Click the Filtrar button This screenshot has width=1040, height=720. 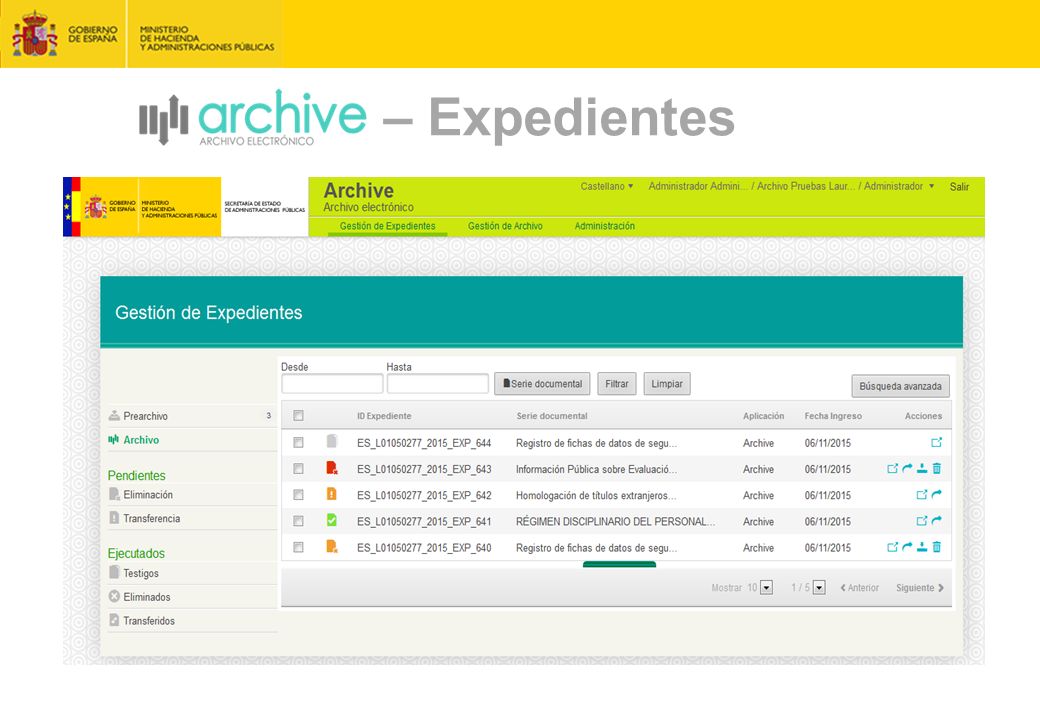(617, 384)
